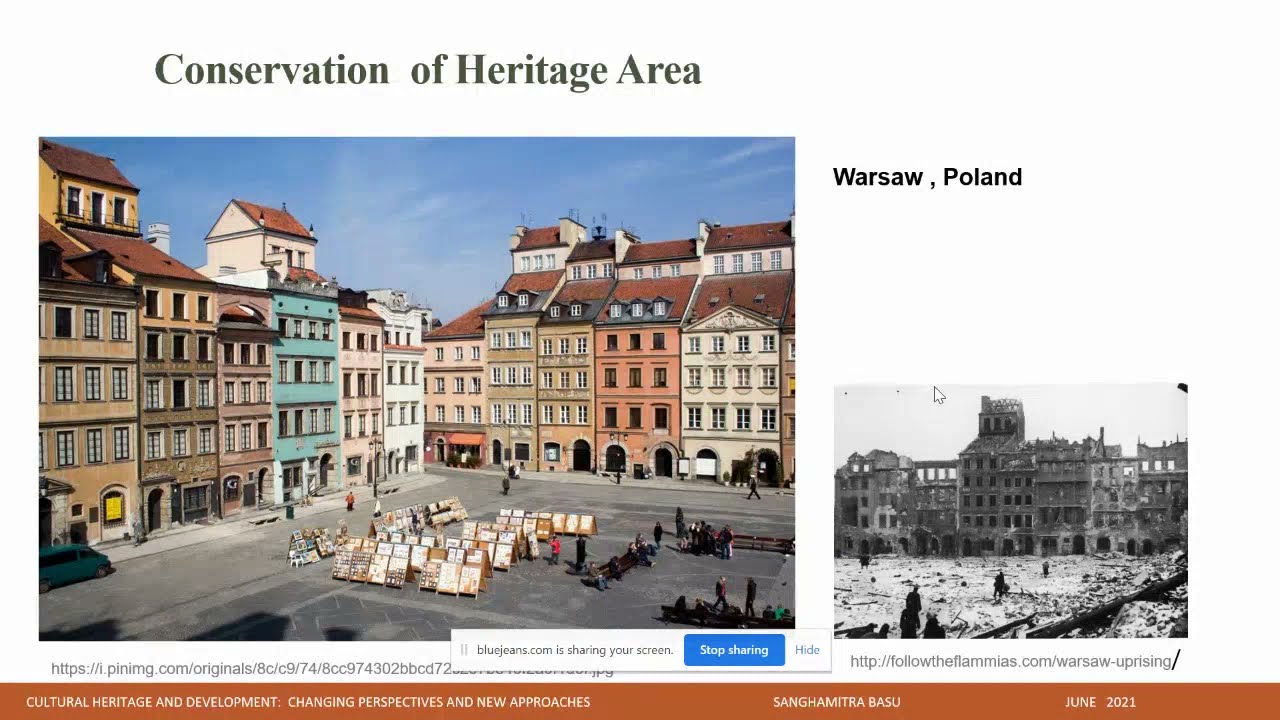1280x720 pixels.
Task: Click the Cultural Heritage and Development footer text
Action: (308, 702)
